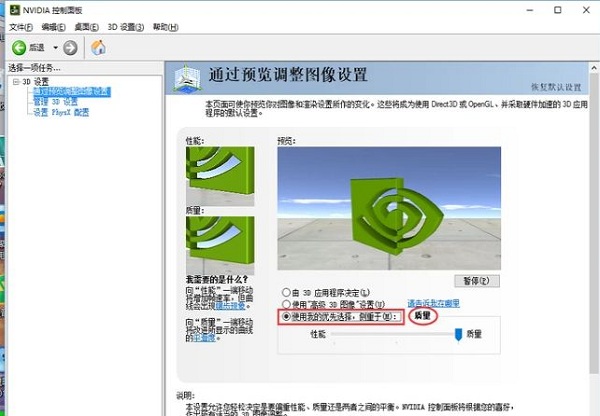Collapse the 3D 设置 tree node
The width and height of the screenshot is (600, 416).
point(16,82)
